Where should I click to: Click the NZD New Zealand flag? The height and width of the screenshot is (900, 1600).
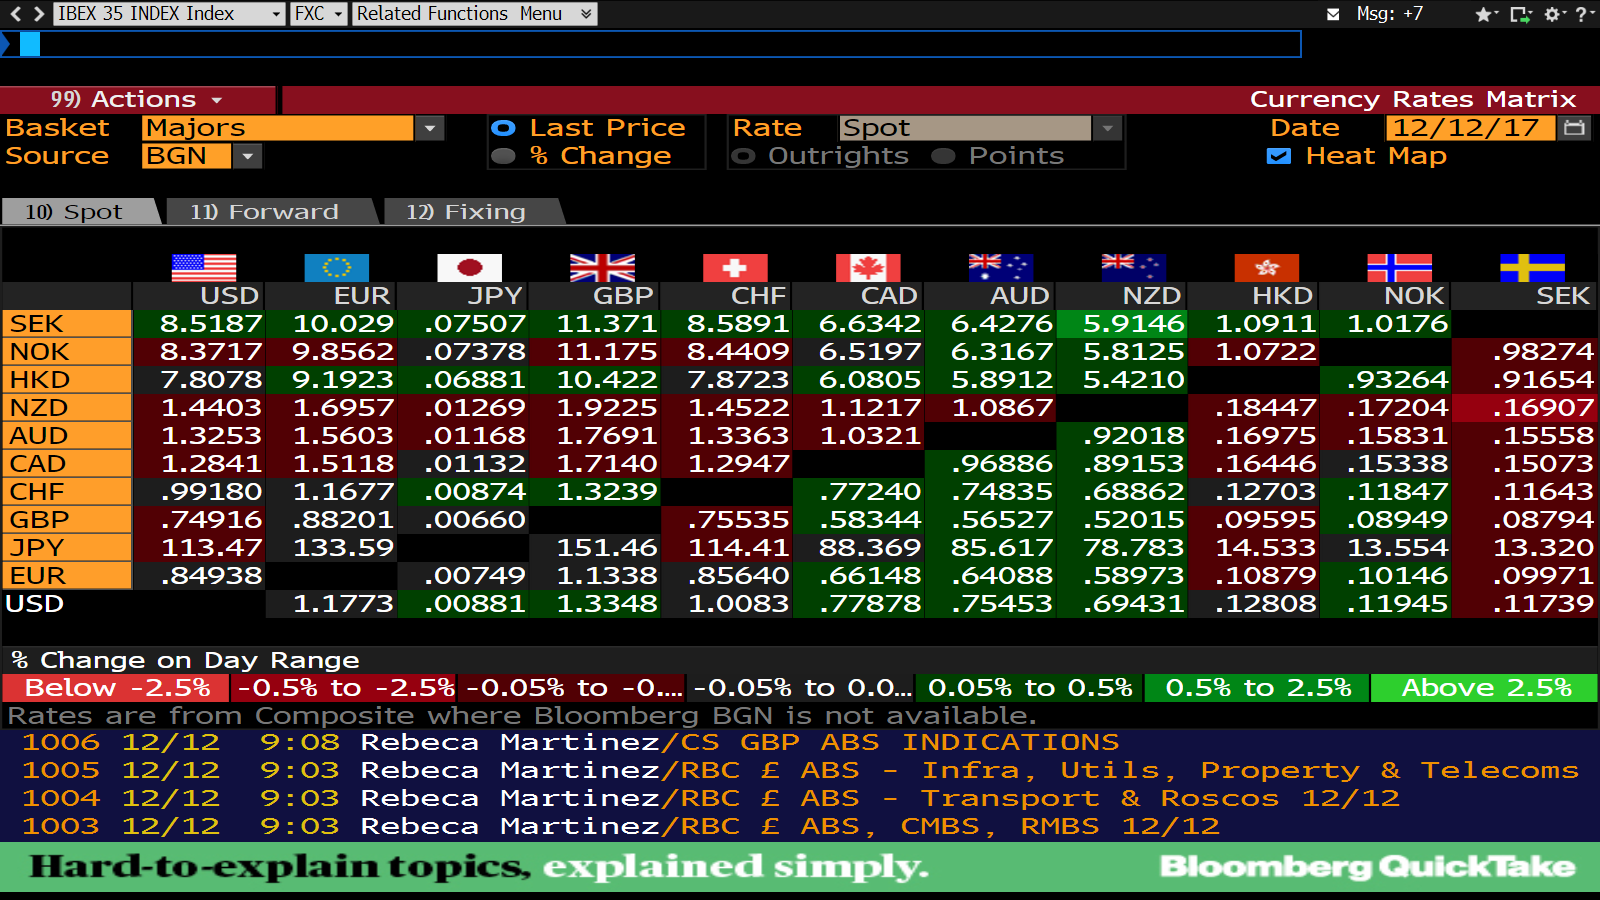(x=1134, y=267)
